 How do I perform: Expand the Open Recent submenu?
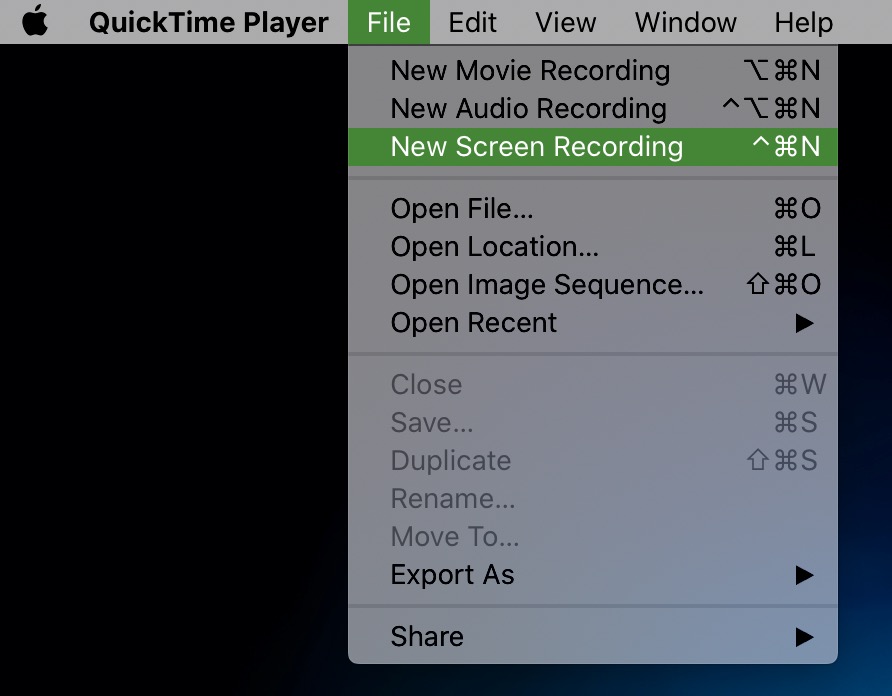tap(593, 323)
